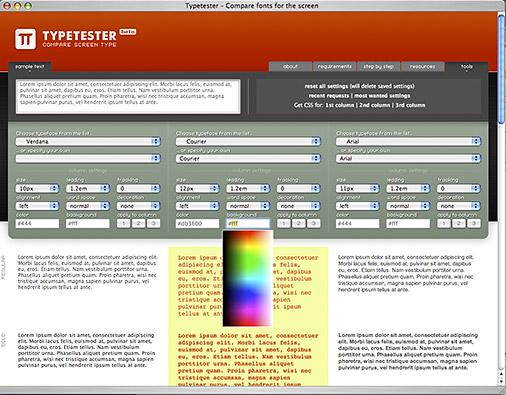Open the requirements tab

(334, 67)
